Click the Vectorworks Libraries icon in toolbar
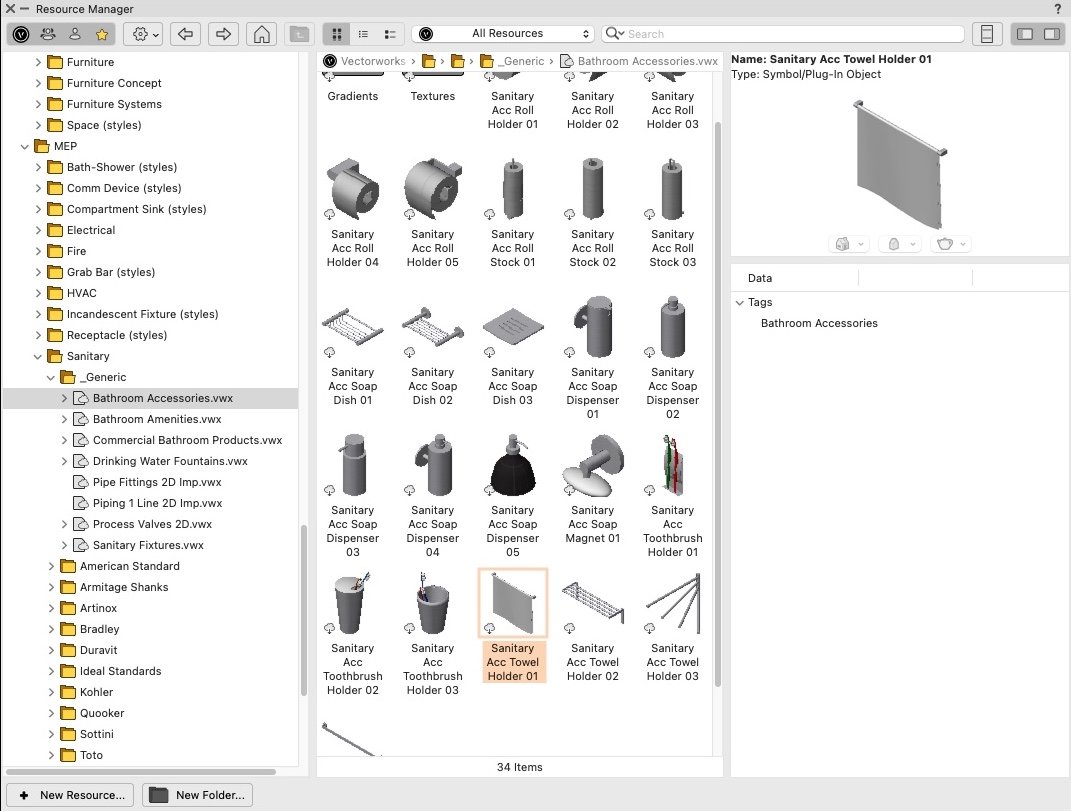1071x811 pixels. (x=21, y=34)
